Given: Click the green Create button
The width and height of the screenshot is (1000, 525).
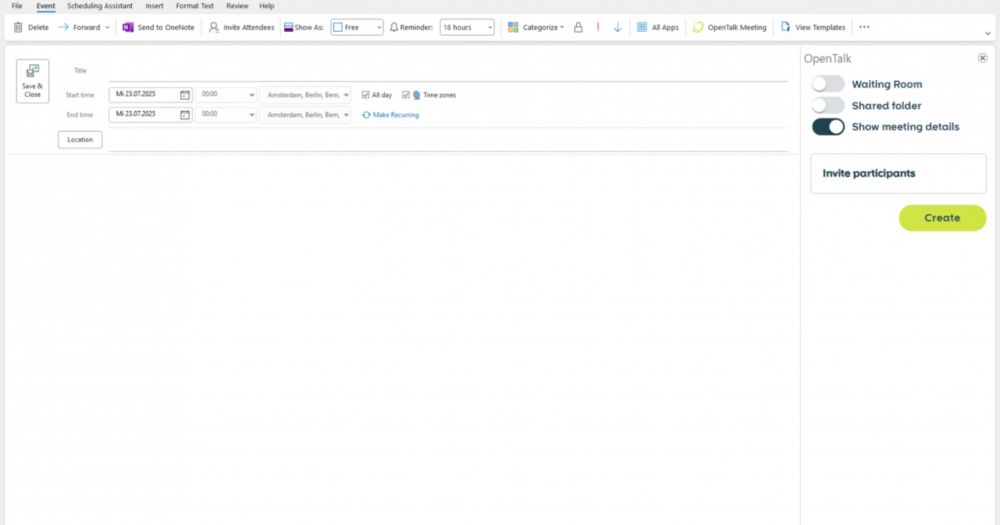Looking at the screenshot, I should pos(942,218).
